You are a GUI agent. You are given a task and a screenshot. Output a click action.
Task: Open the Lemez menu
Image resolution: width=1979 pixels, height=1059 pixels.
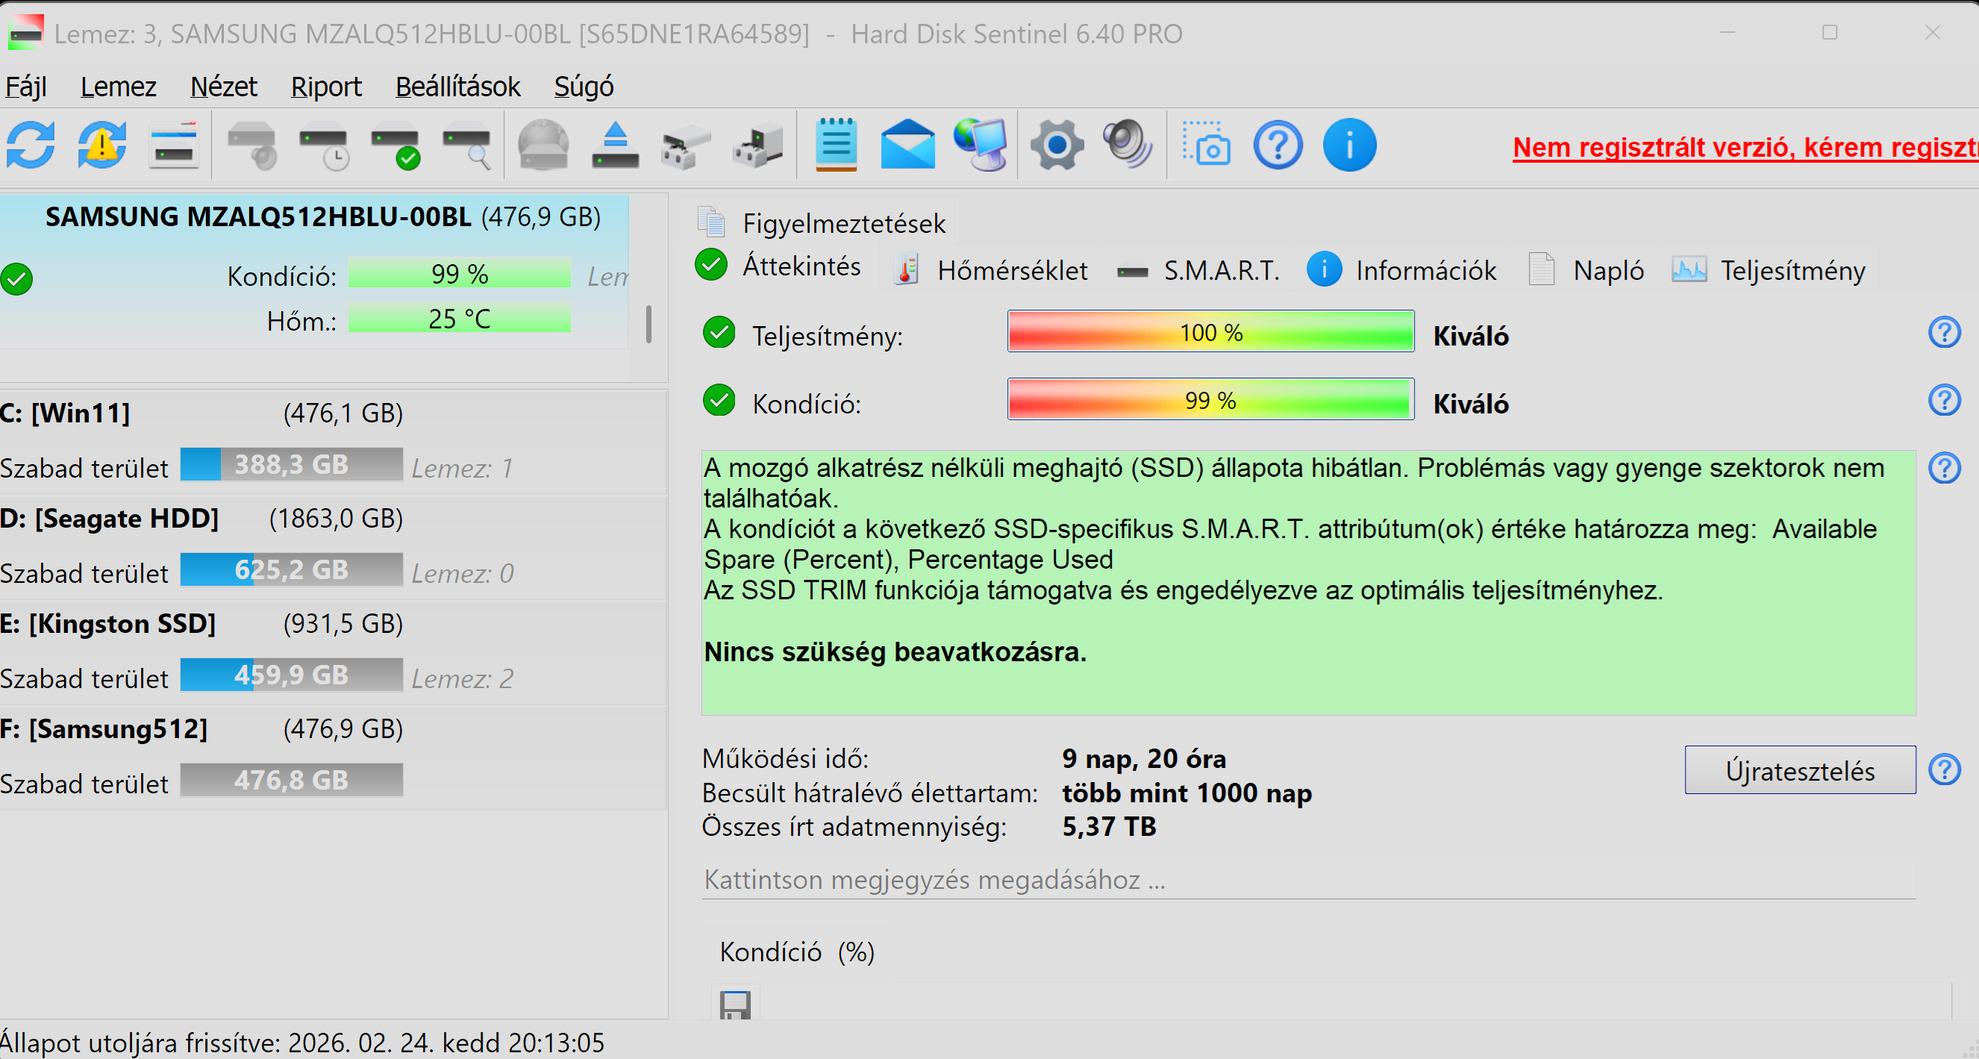tap(118, 87)
